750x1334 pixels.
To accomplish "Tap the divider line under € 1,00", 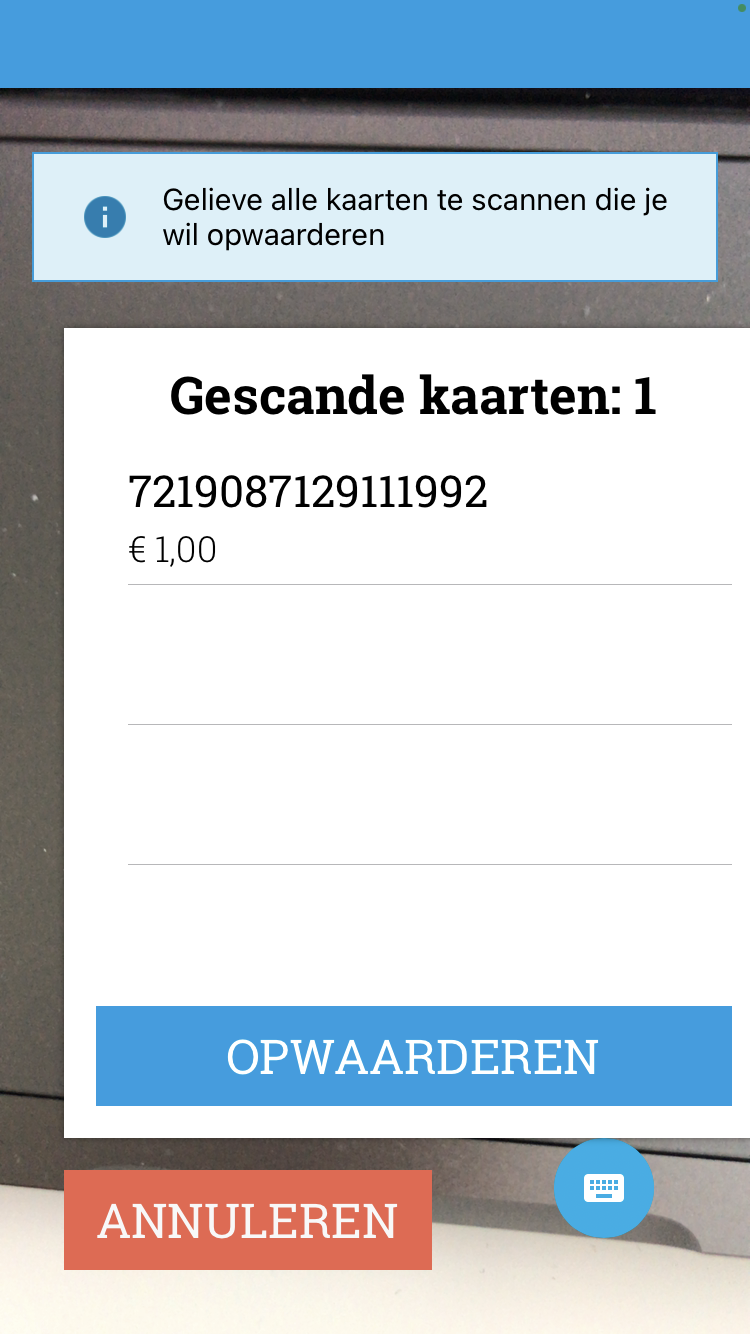I will tap(430, 585).
